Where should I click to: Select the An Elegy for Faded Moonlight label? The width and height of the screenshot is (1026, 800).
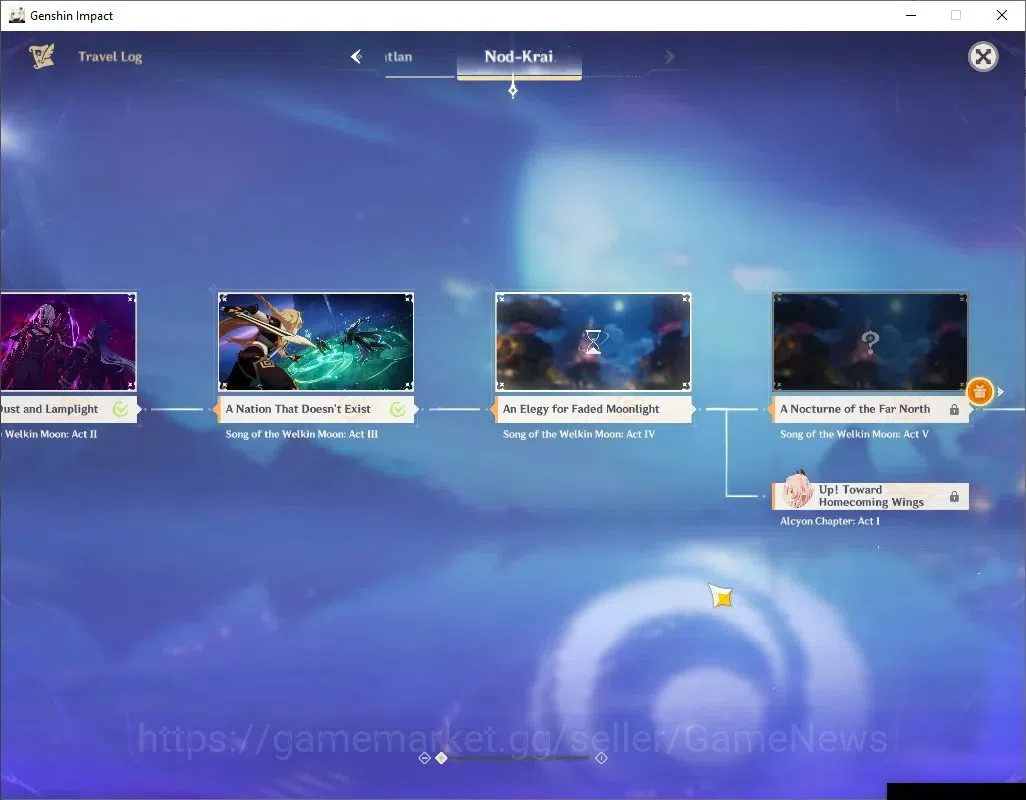click(593, 409)
